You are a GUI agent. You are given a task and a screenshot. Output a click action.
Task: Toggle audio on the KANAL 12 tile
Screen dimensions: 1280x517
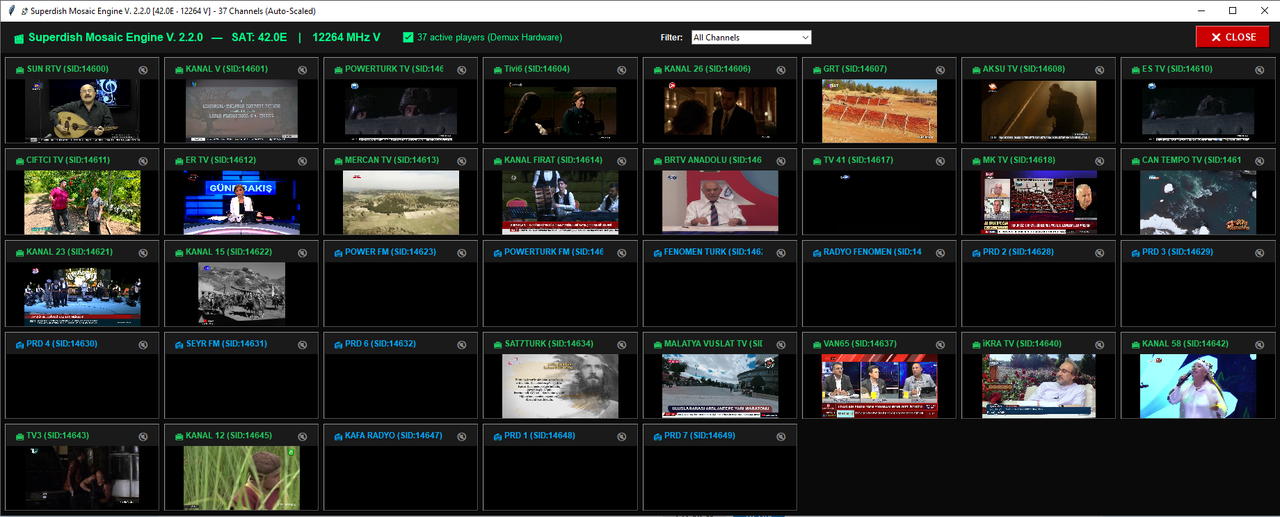click(x=302, y=436)
